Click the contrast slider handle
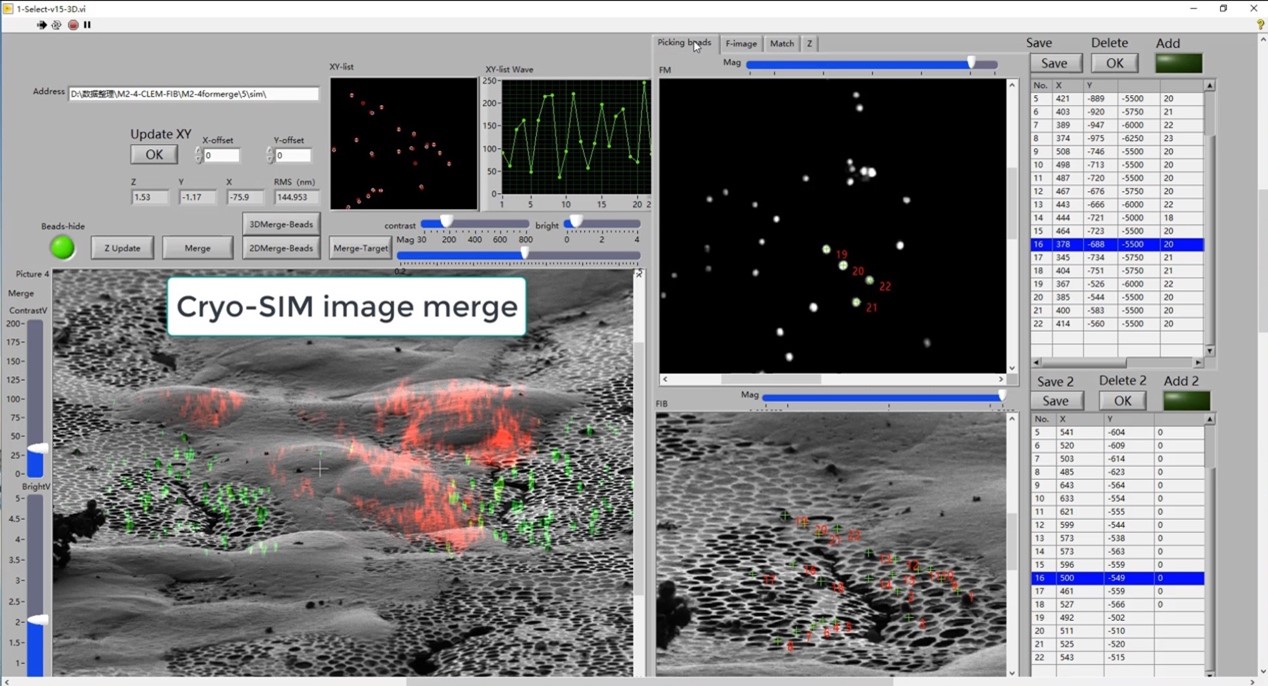Viewport: 1268px width, 686px height. point(446,222)
